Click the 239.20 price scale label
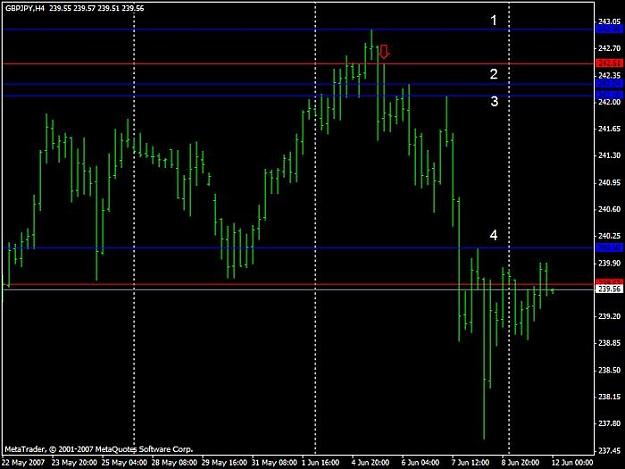Image resolution: width=625 pixels, height=469 pixels. (x=609, y=316)
